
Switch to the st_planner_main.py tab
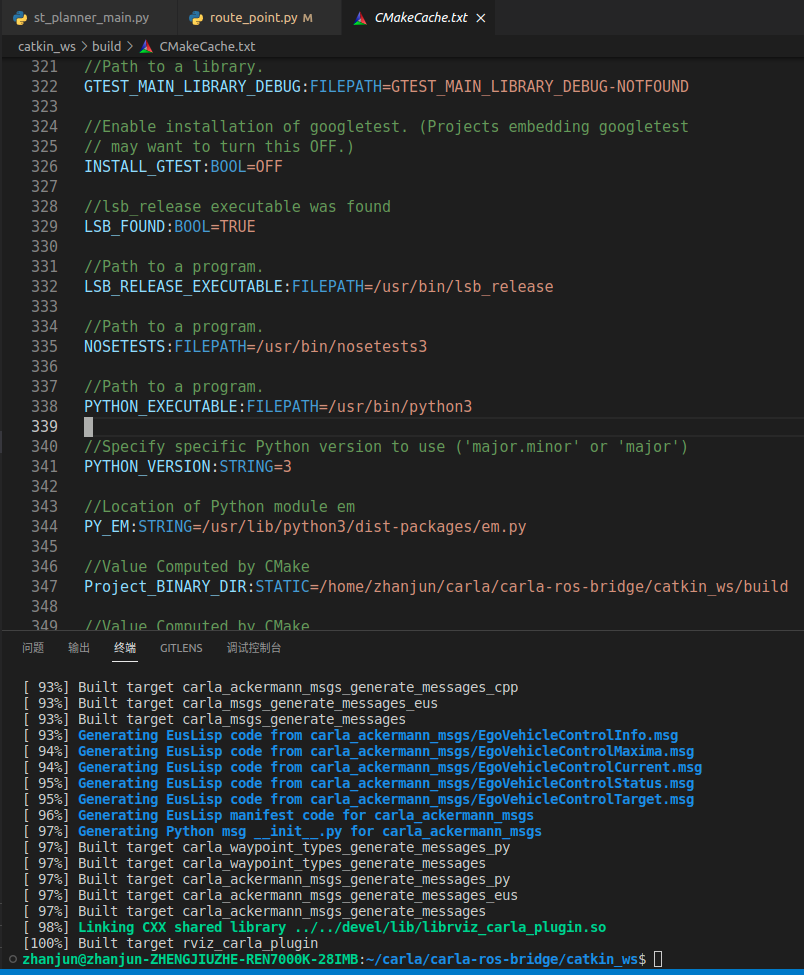tap(90, 18)
